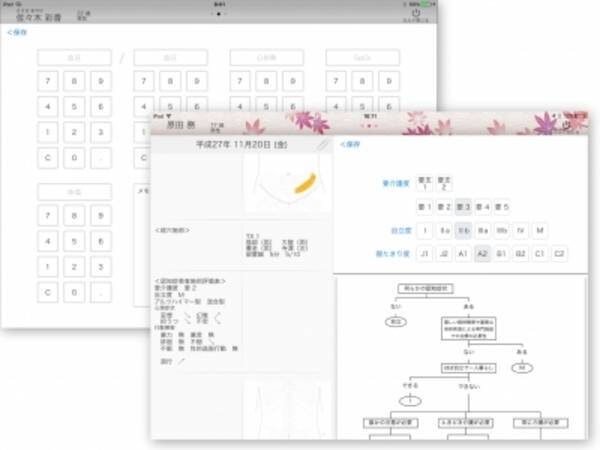
Task: Select bedridden level A1 button
Action: (x=463, y=253)
